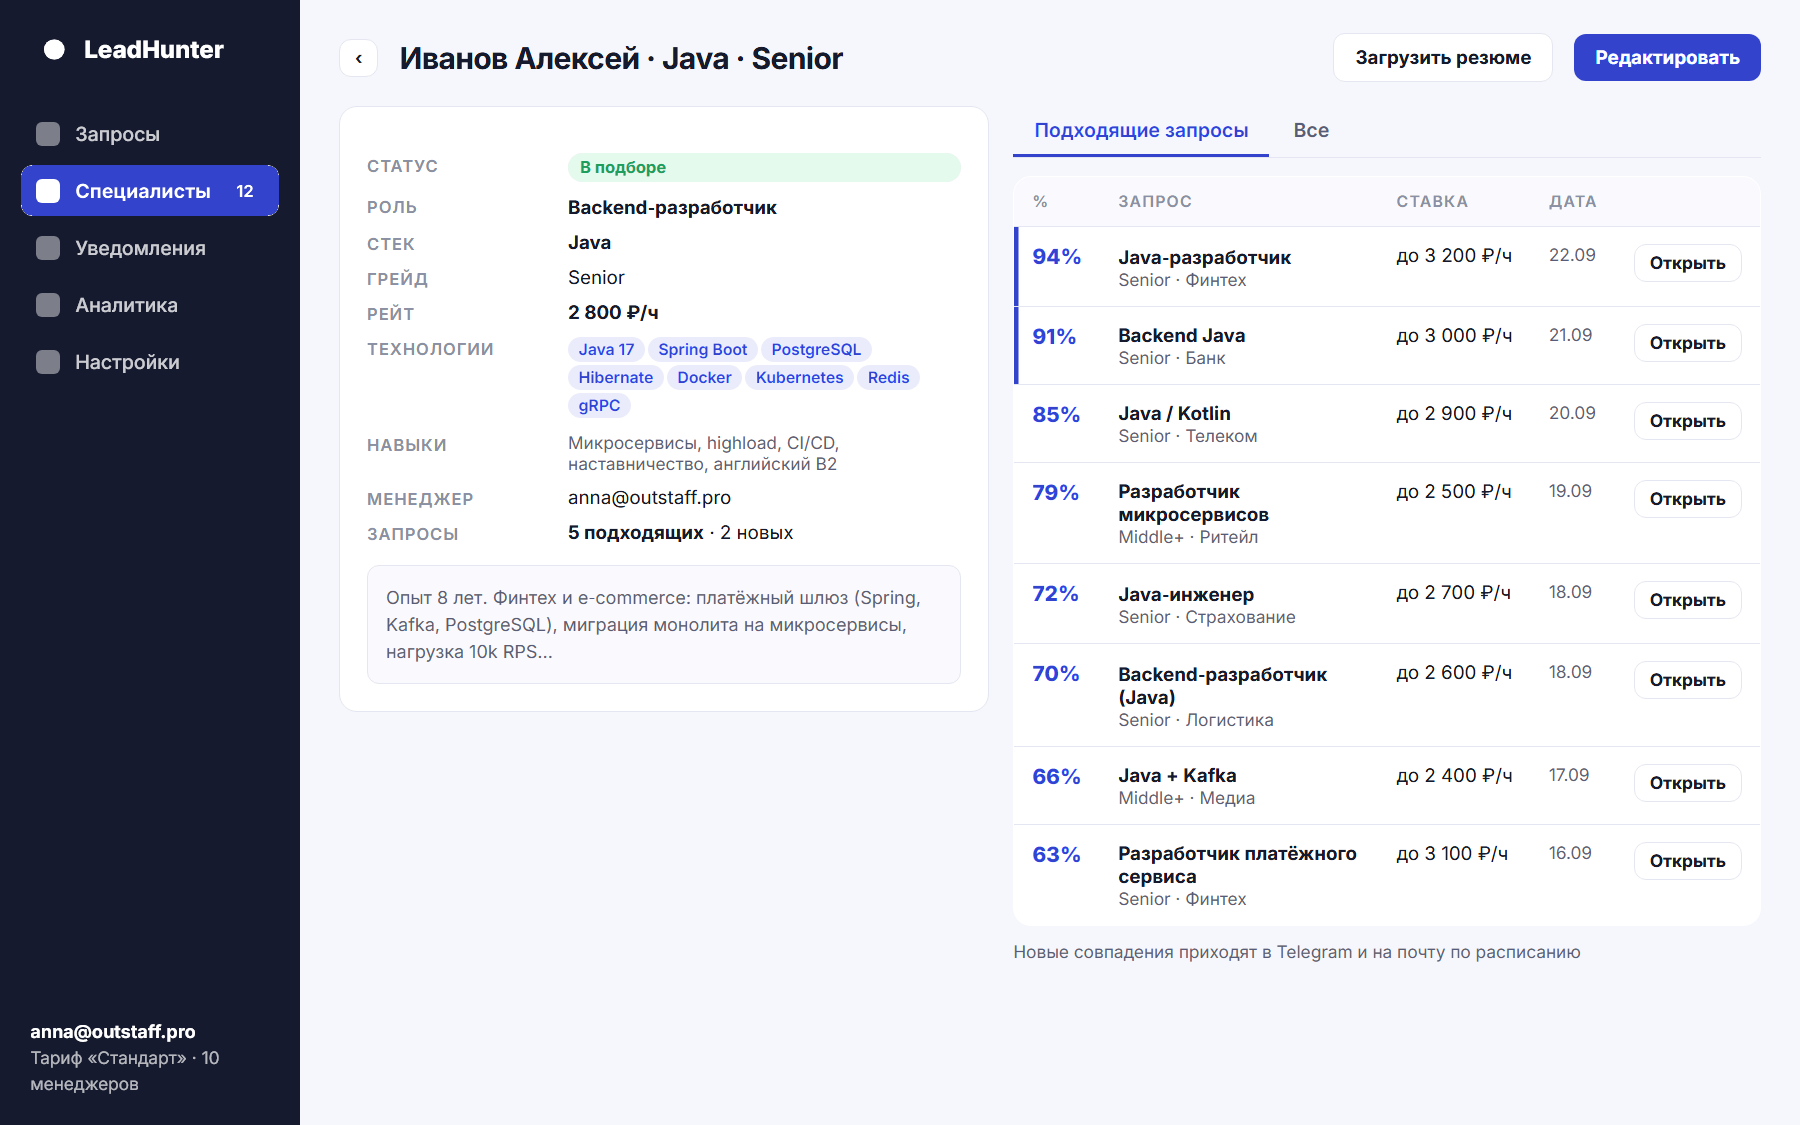Click the Уведомления sidebar icon

[x=48, y=248]
